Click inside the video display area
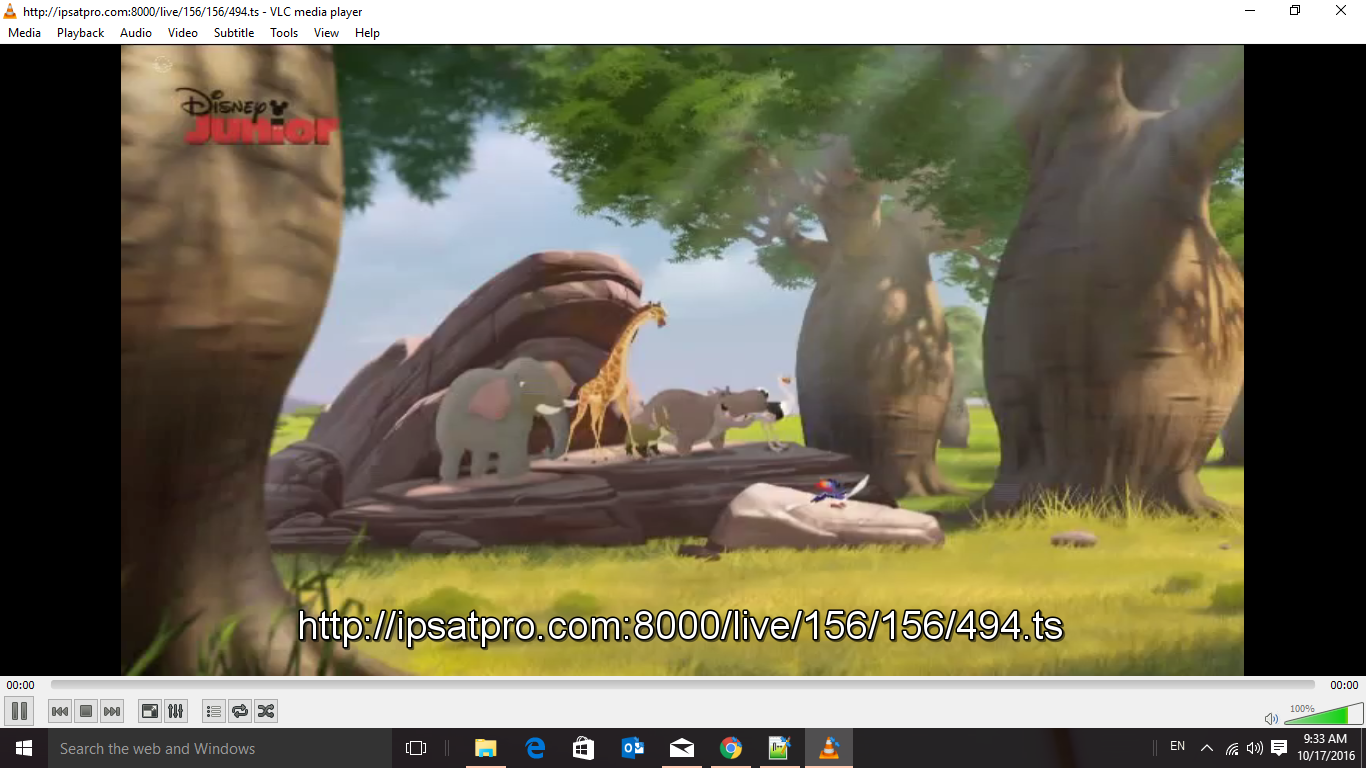The width and height of the screenshot is (1366, 768). click(x=682, y=360)
